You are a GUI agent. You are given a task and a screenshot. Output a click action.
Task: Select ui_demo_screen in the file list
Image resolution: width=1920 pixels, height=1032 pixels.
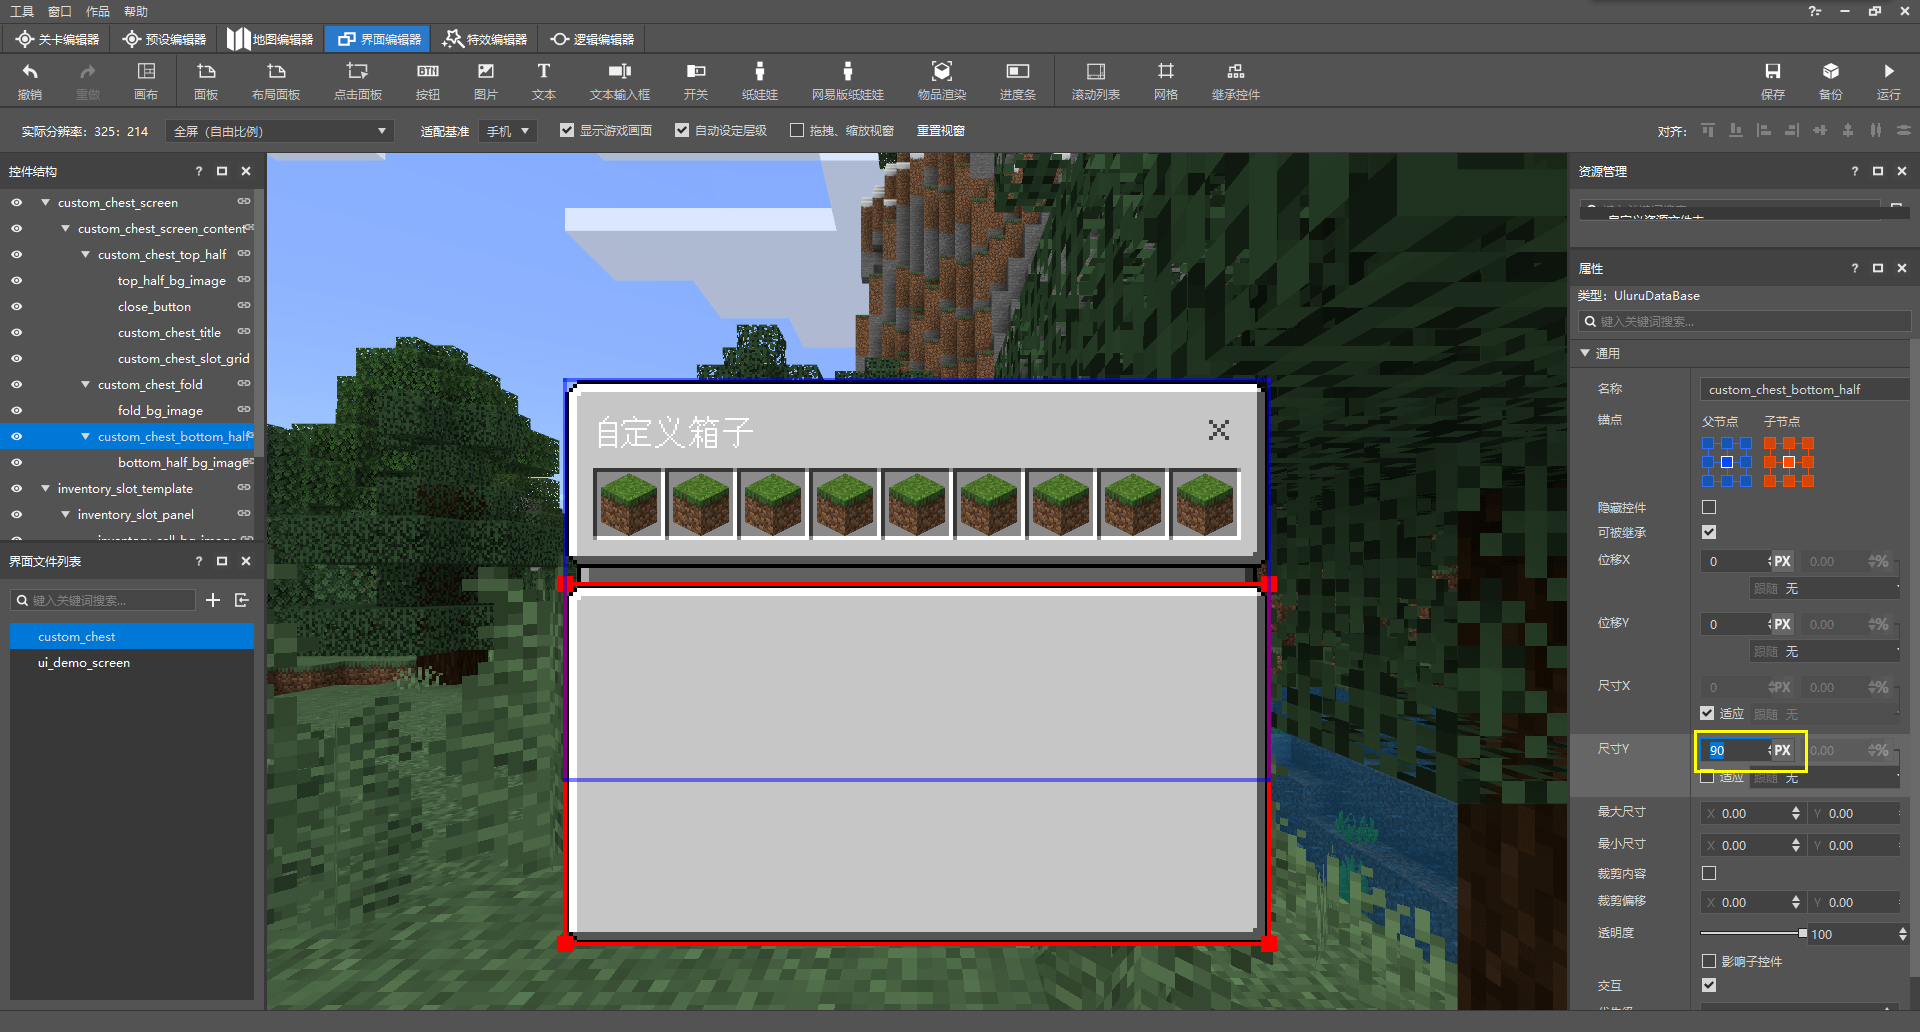coord(132,662)
